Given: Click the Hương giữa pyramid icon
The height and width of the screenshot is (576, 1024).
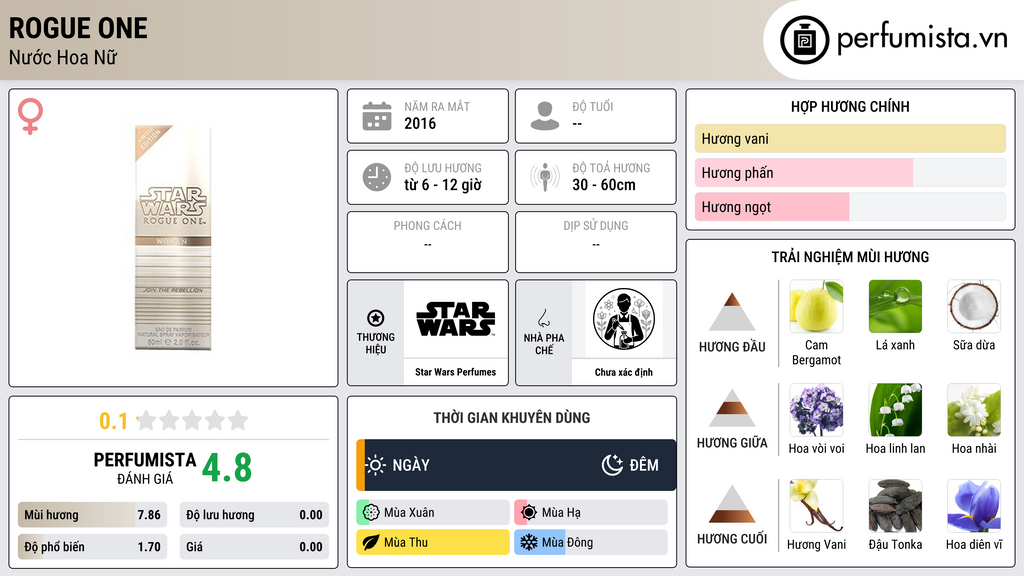Looking at the screenshot, I should point(732,408).
